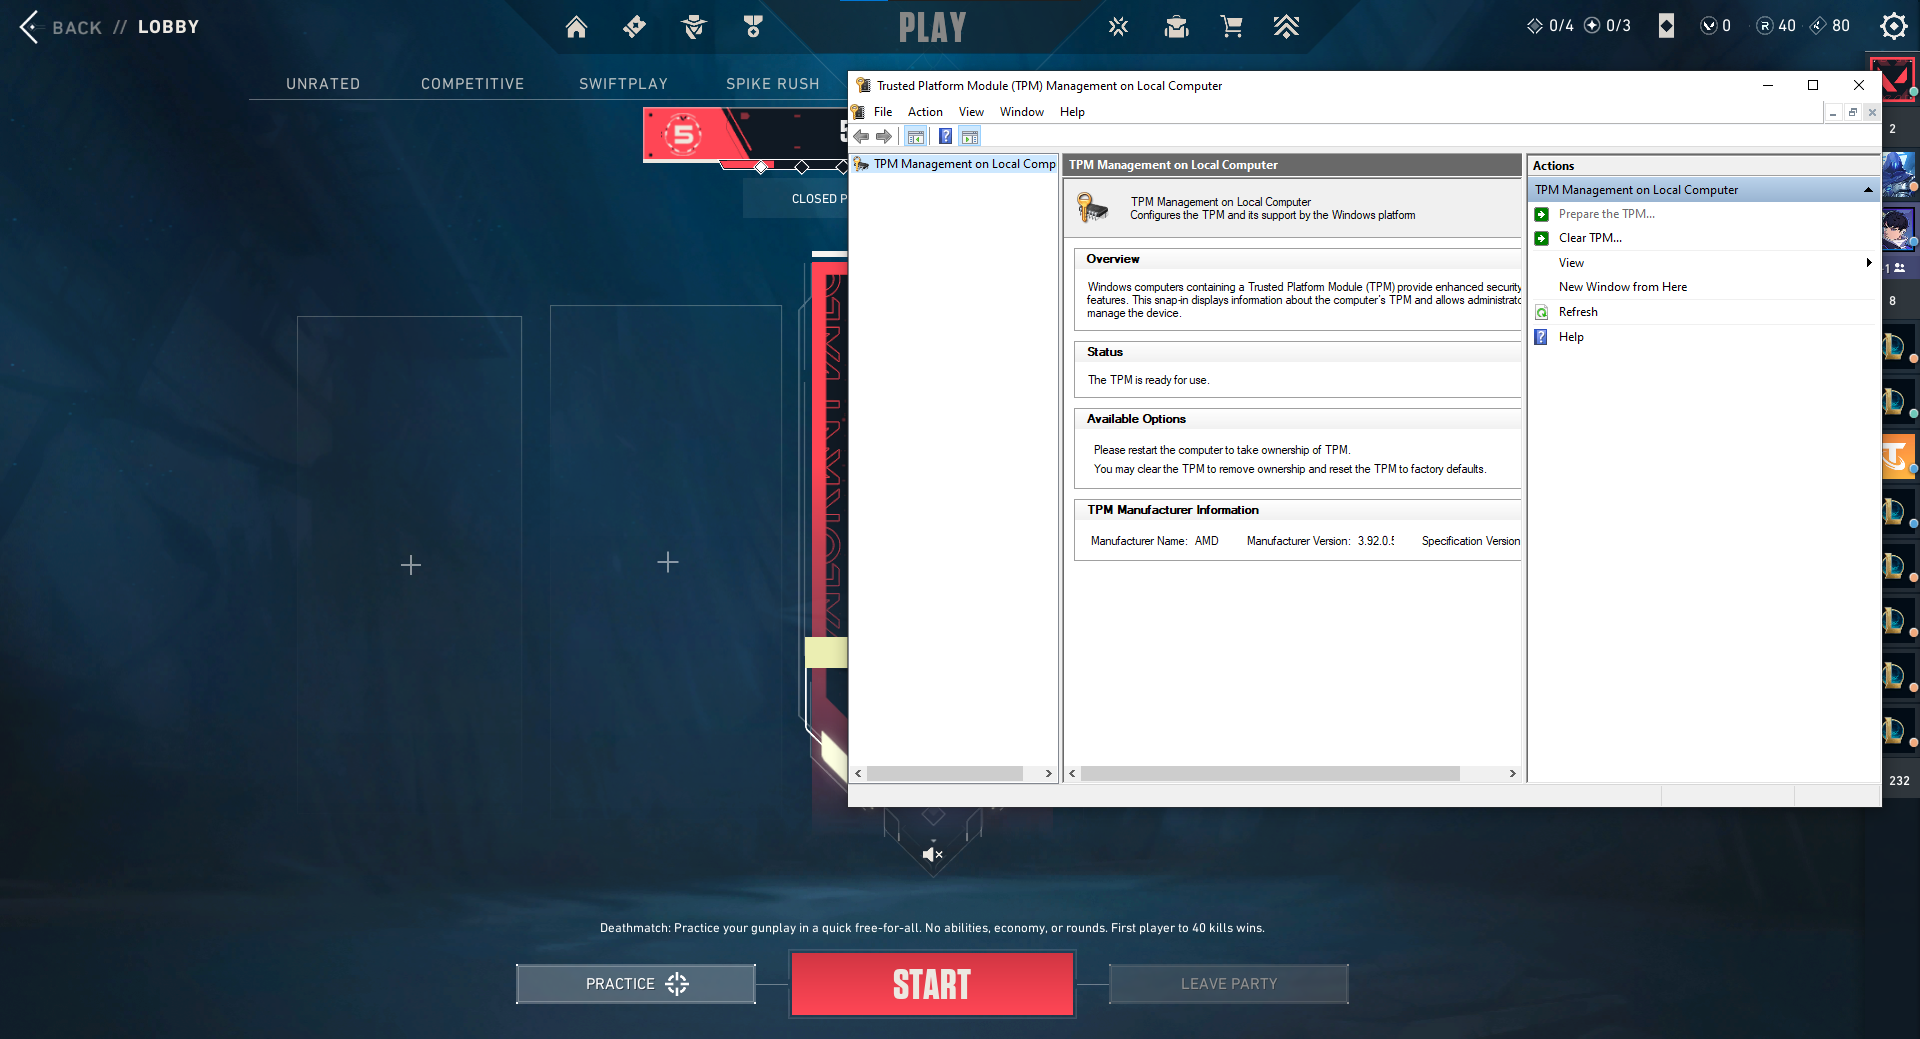Click tree pane scroll left arrow
This screenshot has height=1039, width=1920.
pos(858,774)
